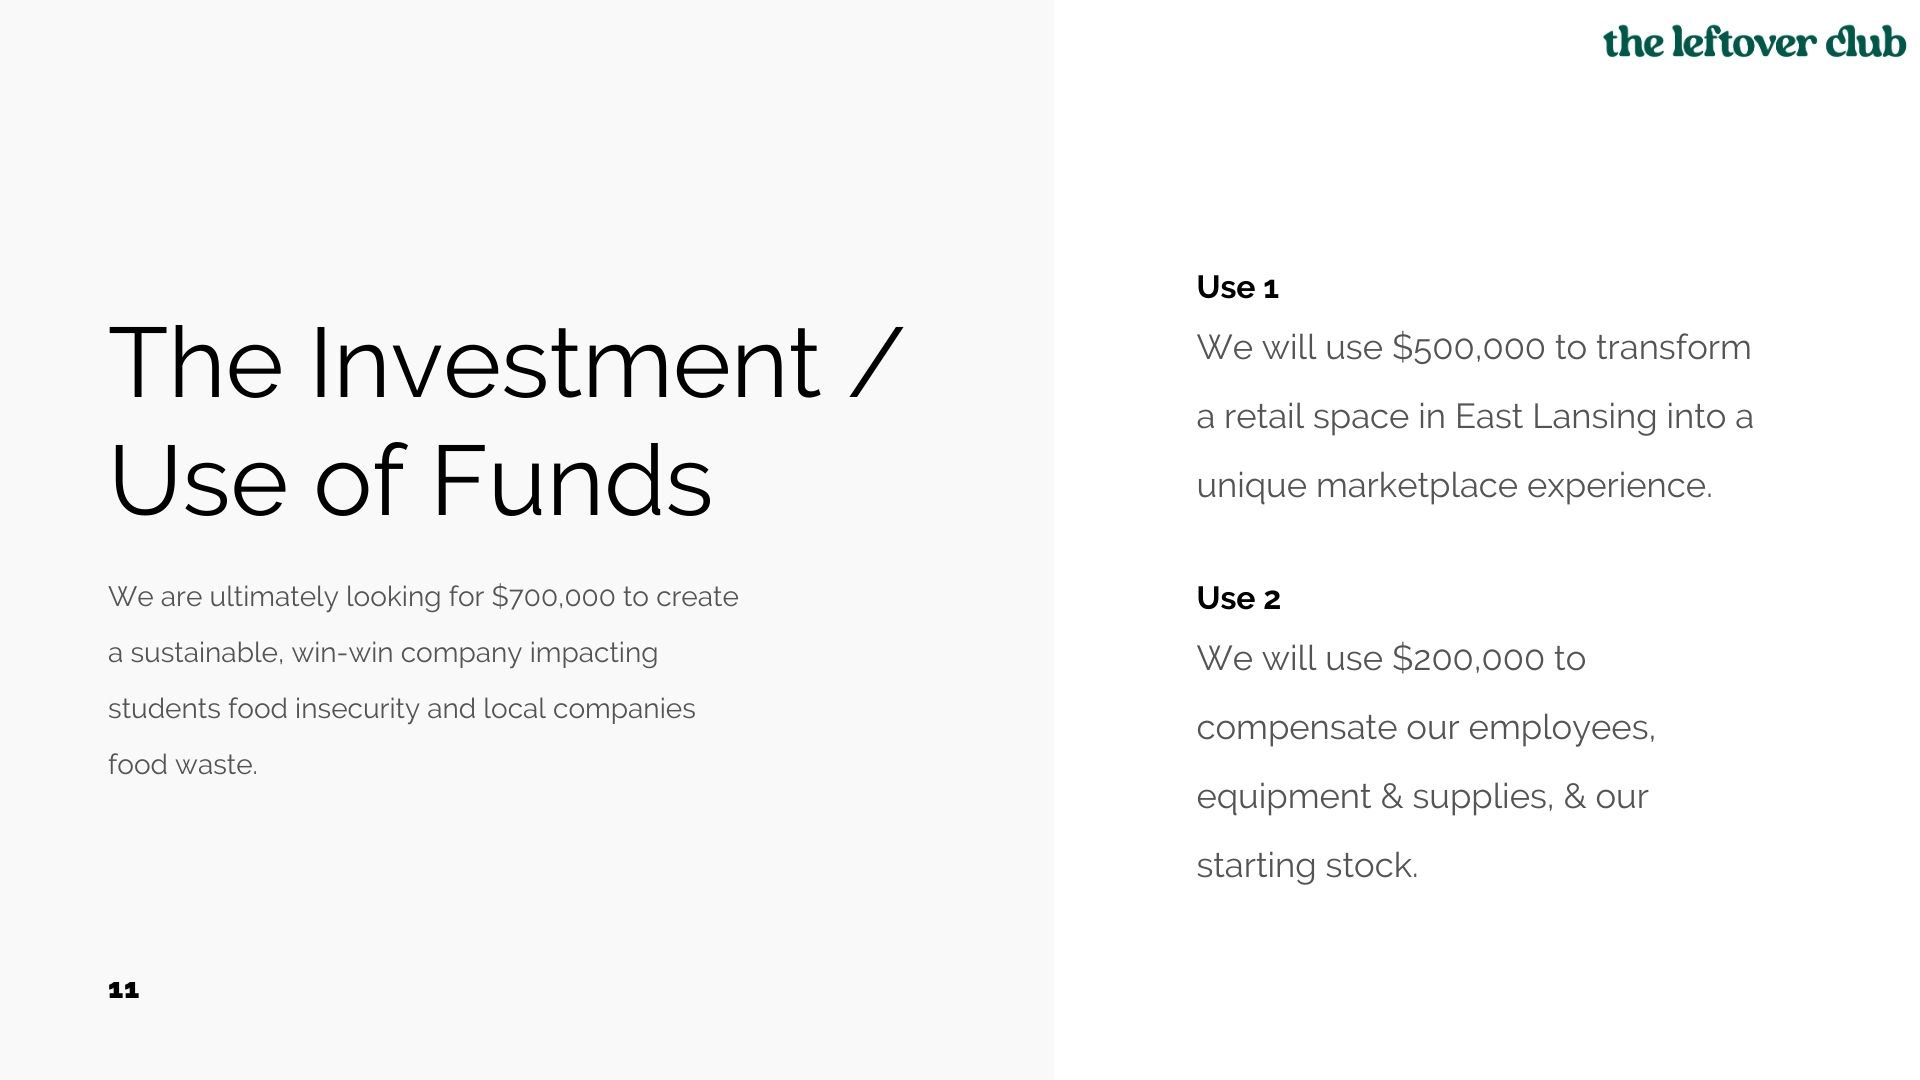Click the $500,000 amount under Use 1
Image resolution: width=1920 pixels, height=1080 pixels.
point(1468,348)
